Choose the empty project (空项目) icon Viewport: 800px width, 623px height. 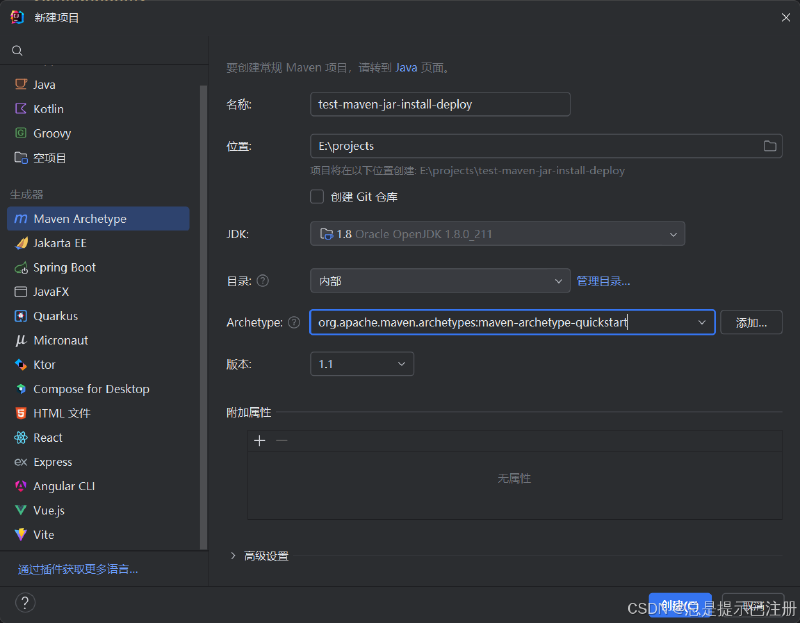20,158
